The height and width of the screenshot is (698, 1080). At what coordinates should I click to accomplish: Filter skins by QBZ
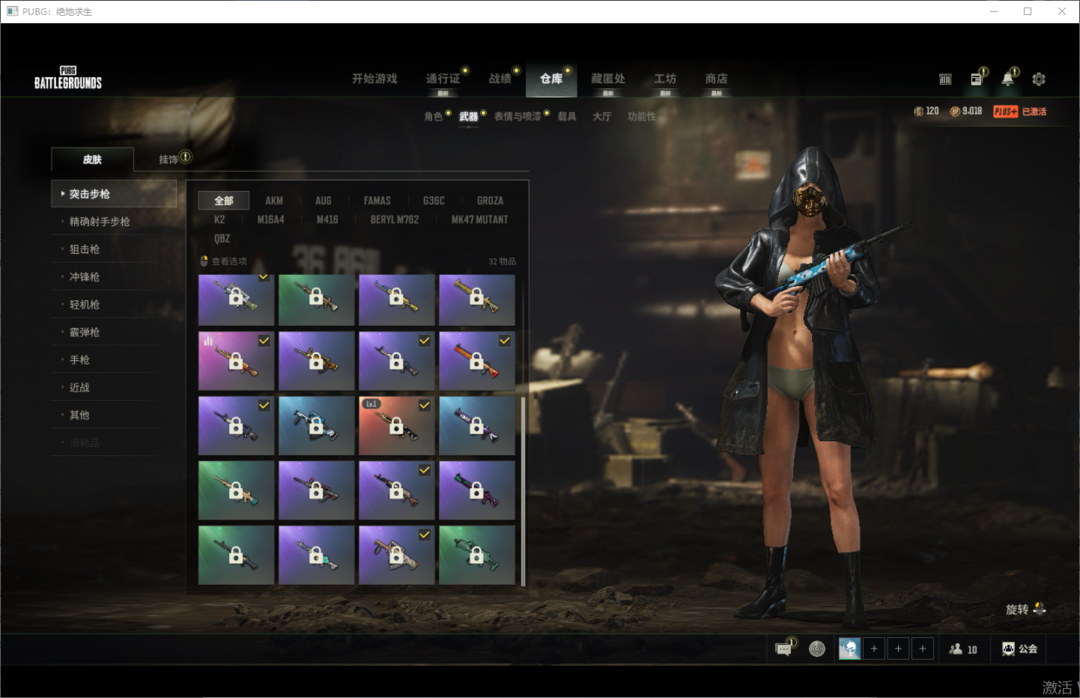[x=222, y=238]
